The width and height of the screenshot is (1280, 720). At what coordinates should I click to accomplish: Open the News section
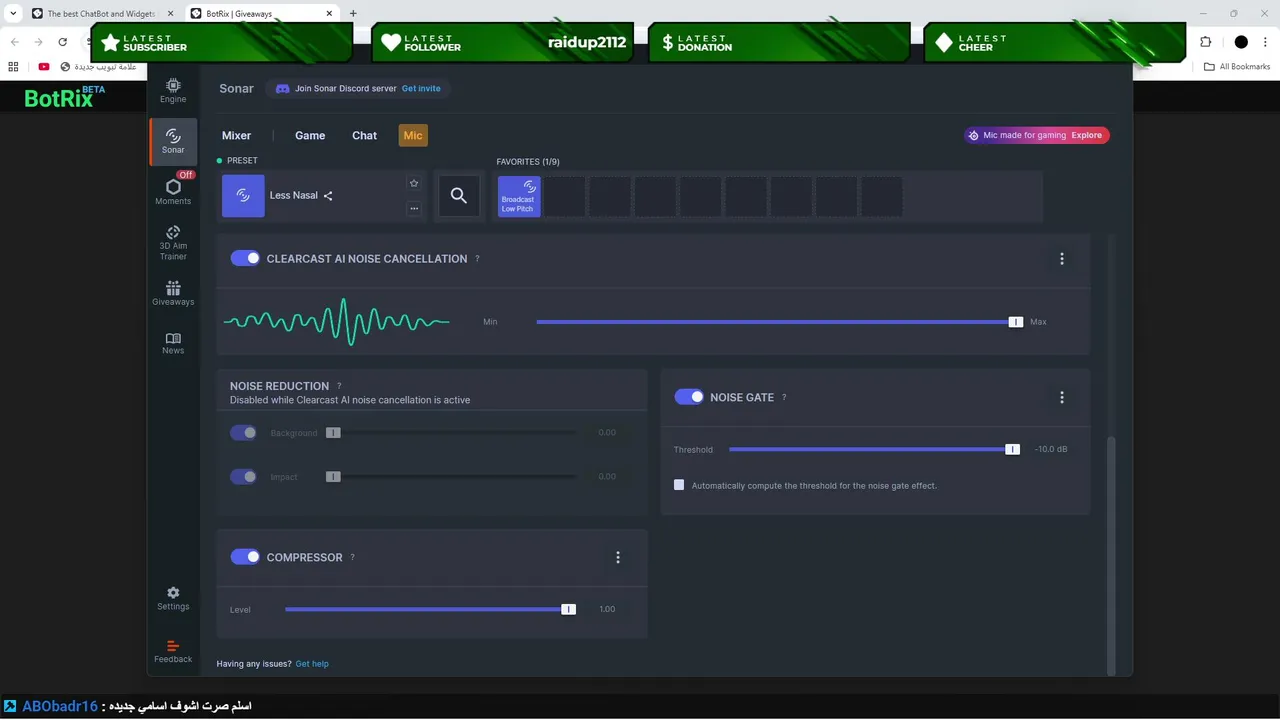[173, 343]
